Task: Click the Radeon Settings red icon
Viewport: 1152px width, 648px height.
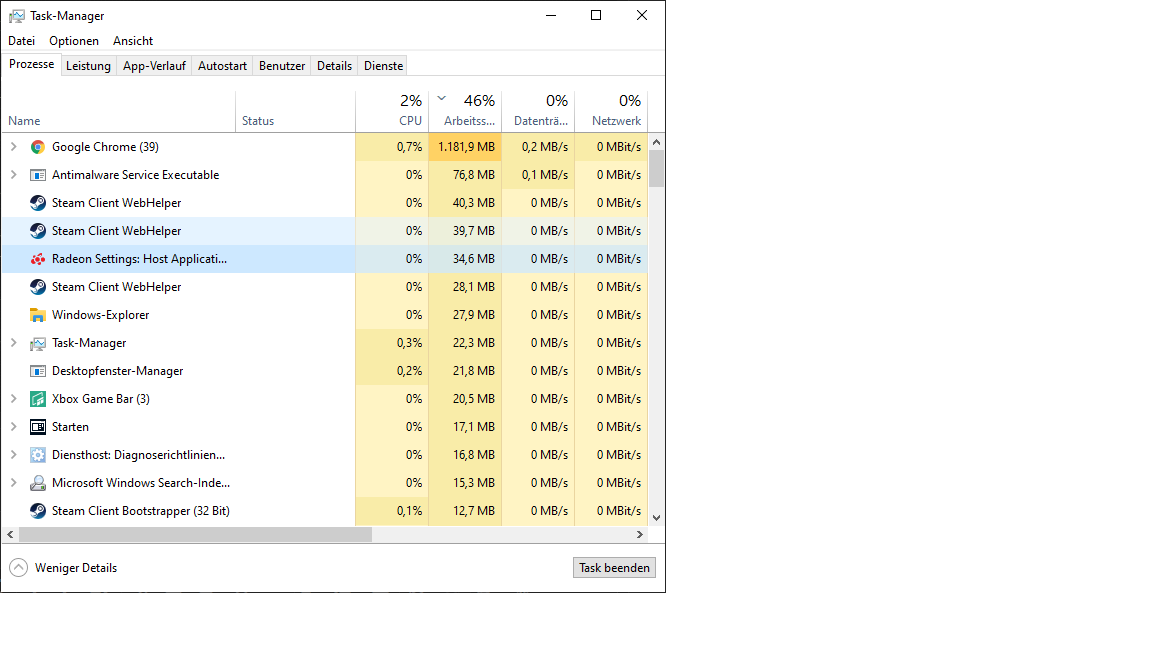Action: pyautogui.click(x=37, y=259)
